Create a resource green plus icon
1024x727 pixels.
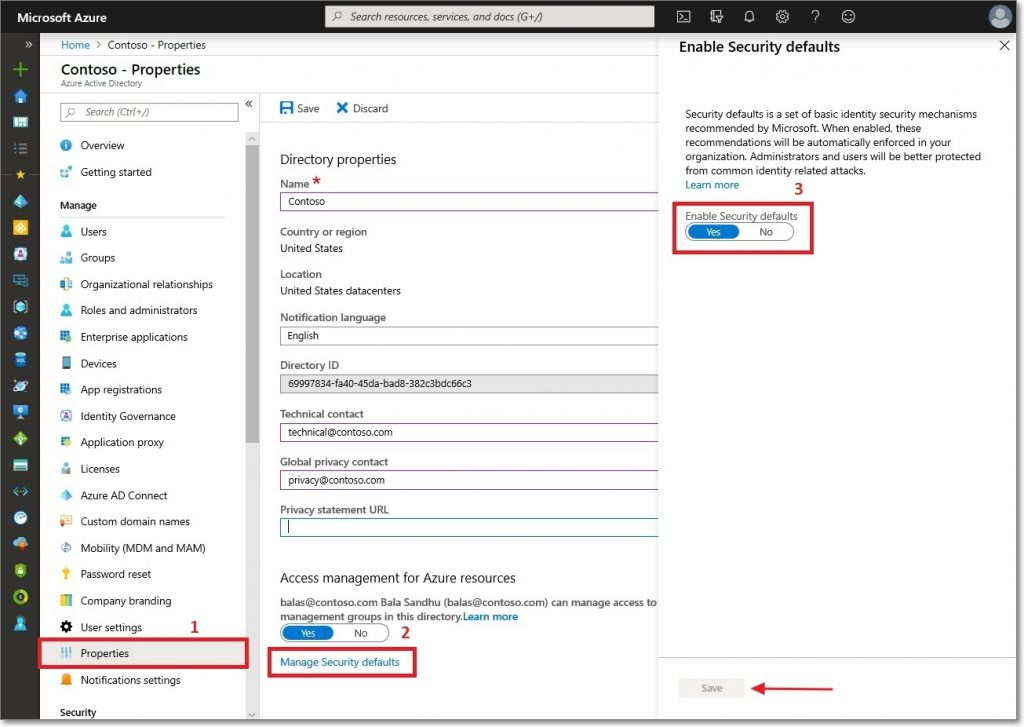20,69
